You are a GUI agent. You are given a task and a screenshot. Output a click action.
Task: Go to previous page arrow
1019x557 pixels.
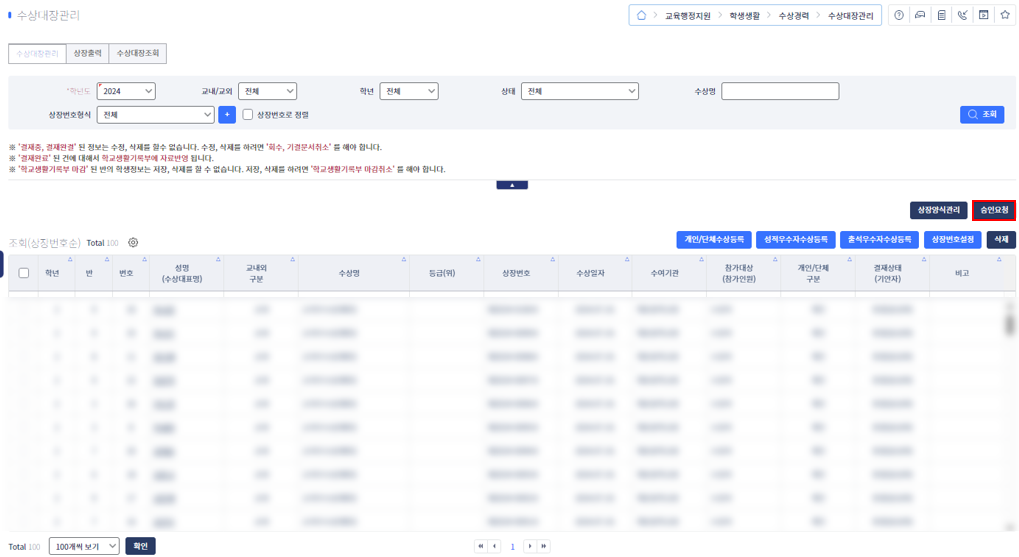coord(495,546)
